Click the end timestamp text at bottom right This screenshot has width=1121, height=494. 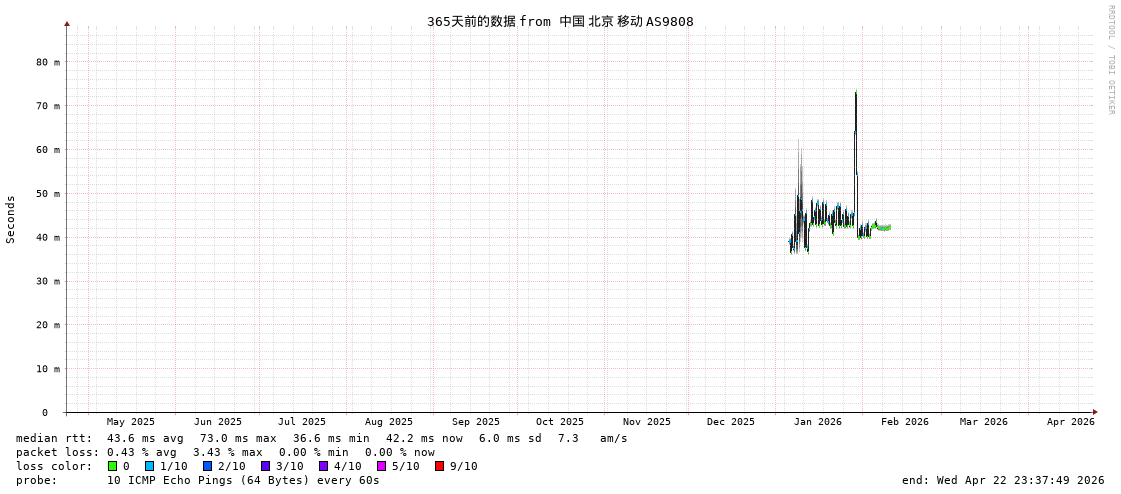[x=1003, y=480]
